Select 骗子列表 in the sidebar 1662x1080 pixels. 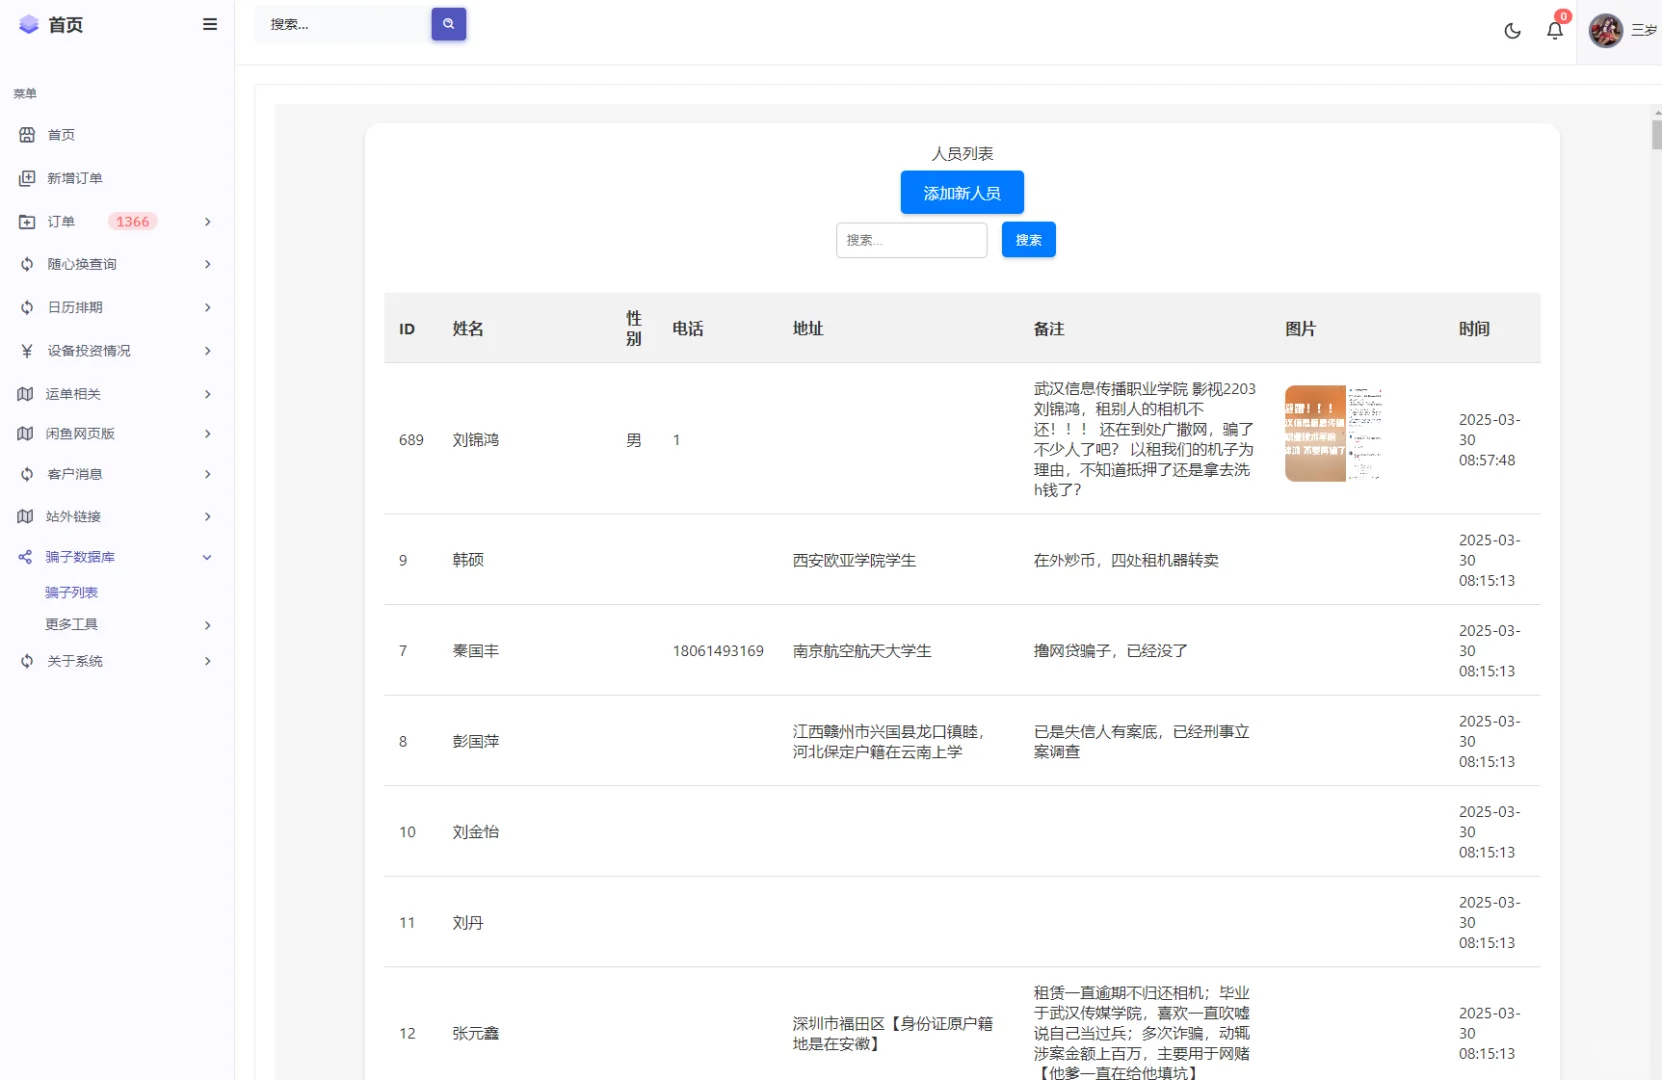(x=71, y=591)
